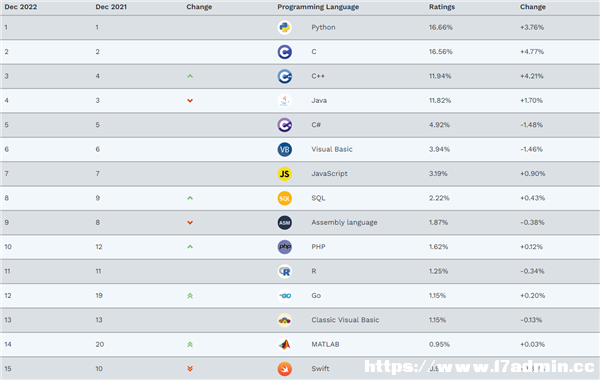Open the Assembly language entry

point(344,222)
